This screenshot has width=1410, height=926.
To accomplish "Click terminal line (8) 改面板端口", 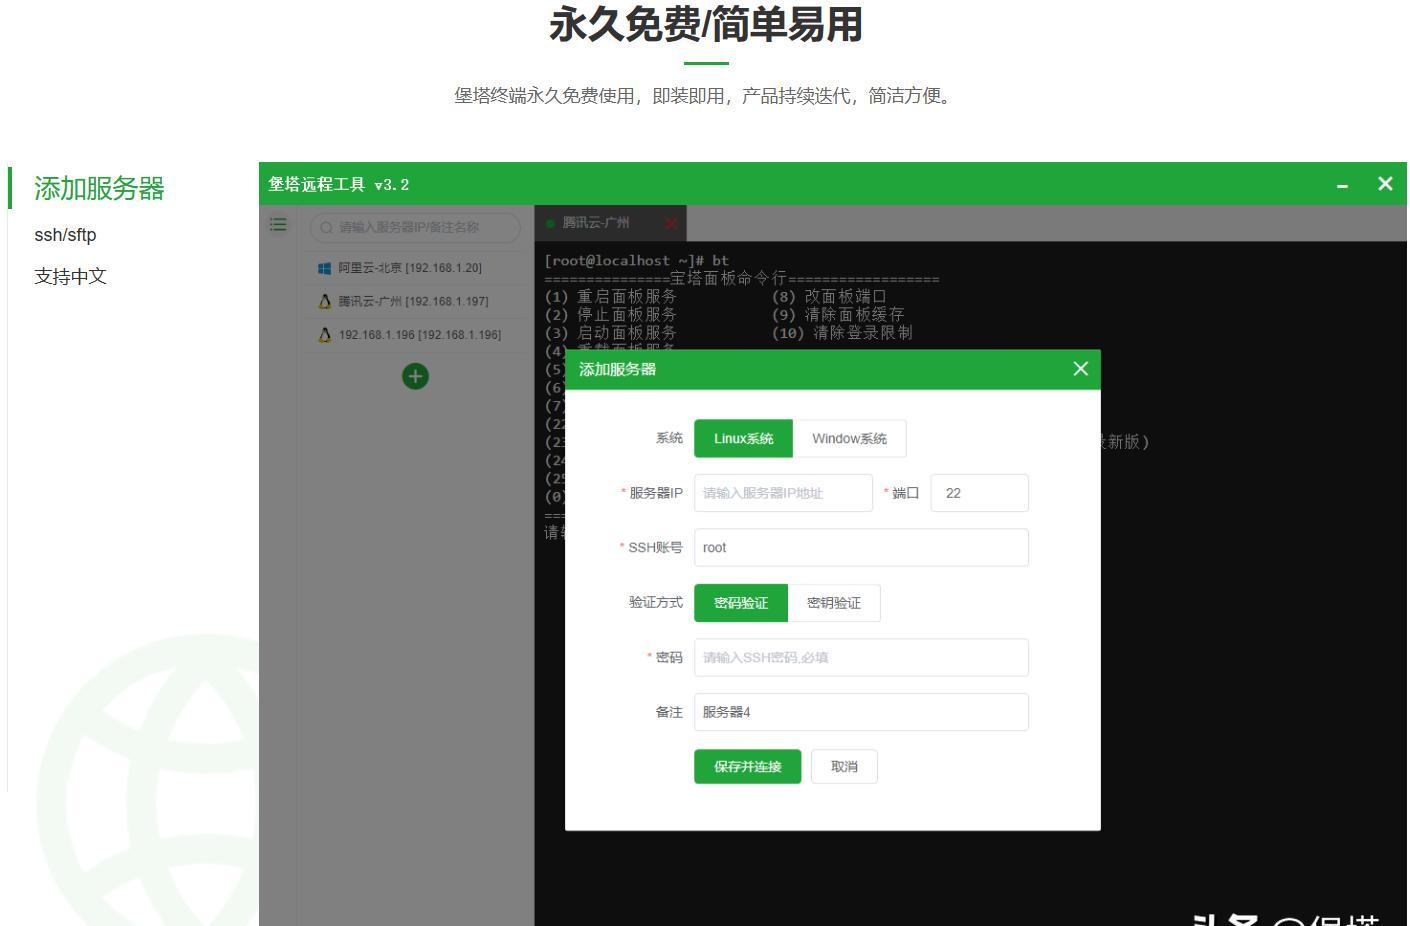I will (829, 297).
